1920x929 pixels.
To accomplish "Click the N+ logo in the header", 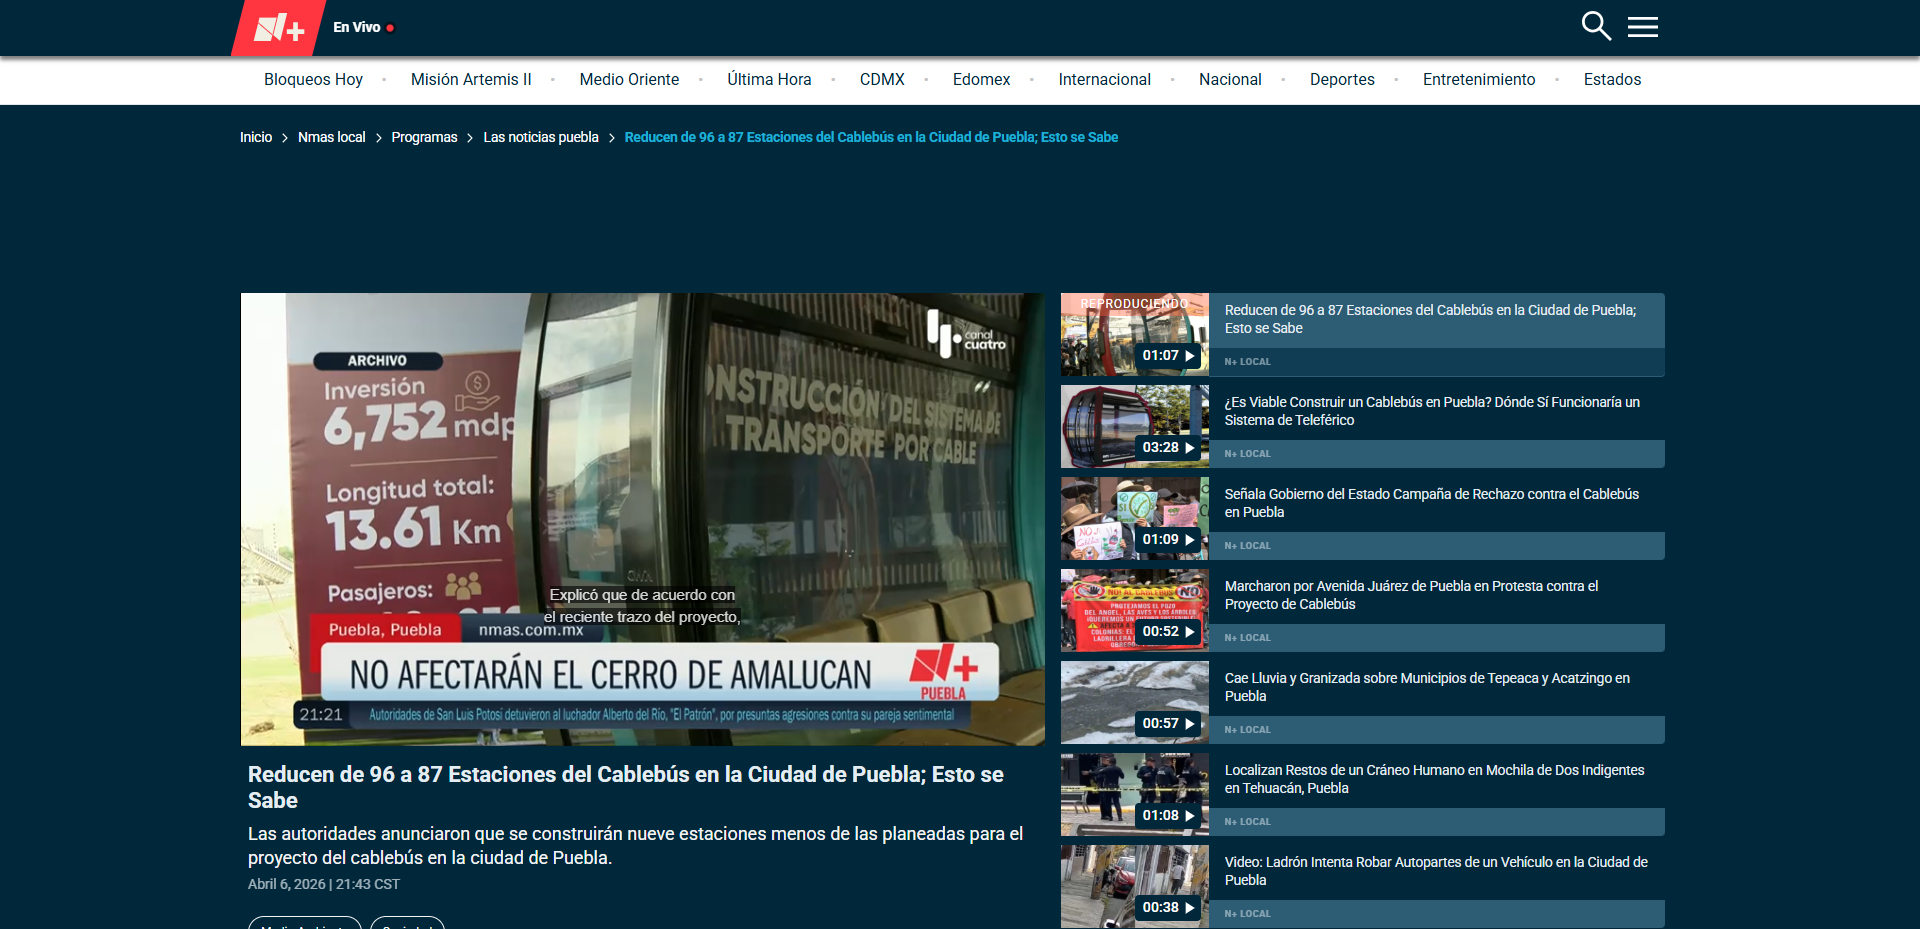I will [279, 28].
